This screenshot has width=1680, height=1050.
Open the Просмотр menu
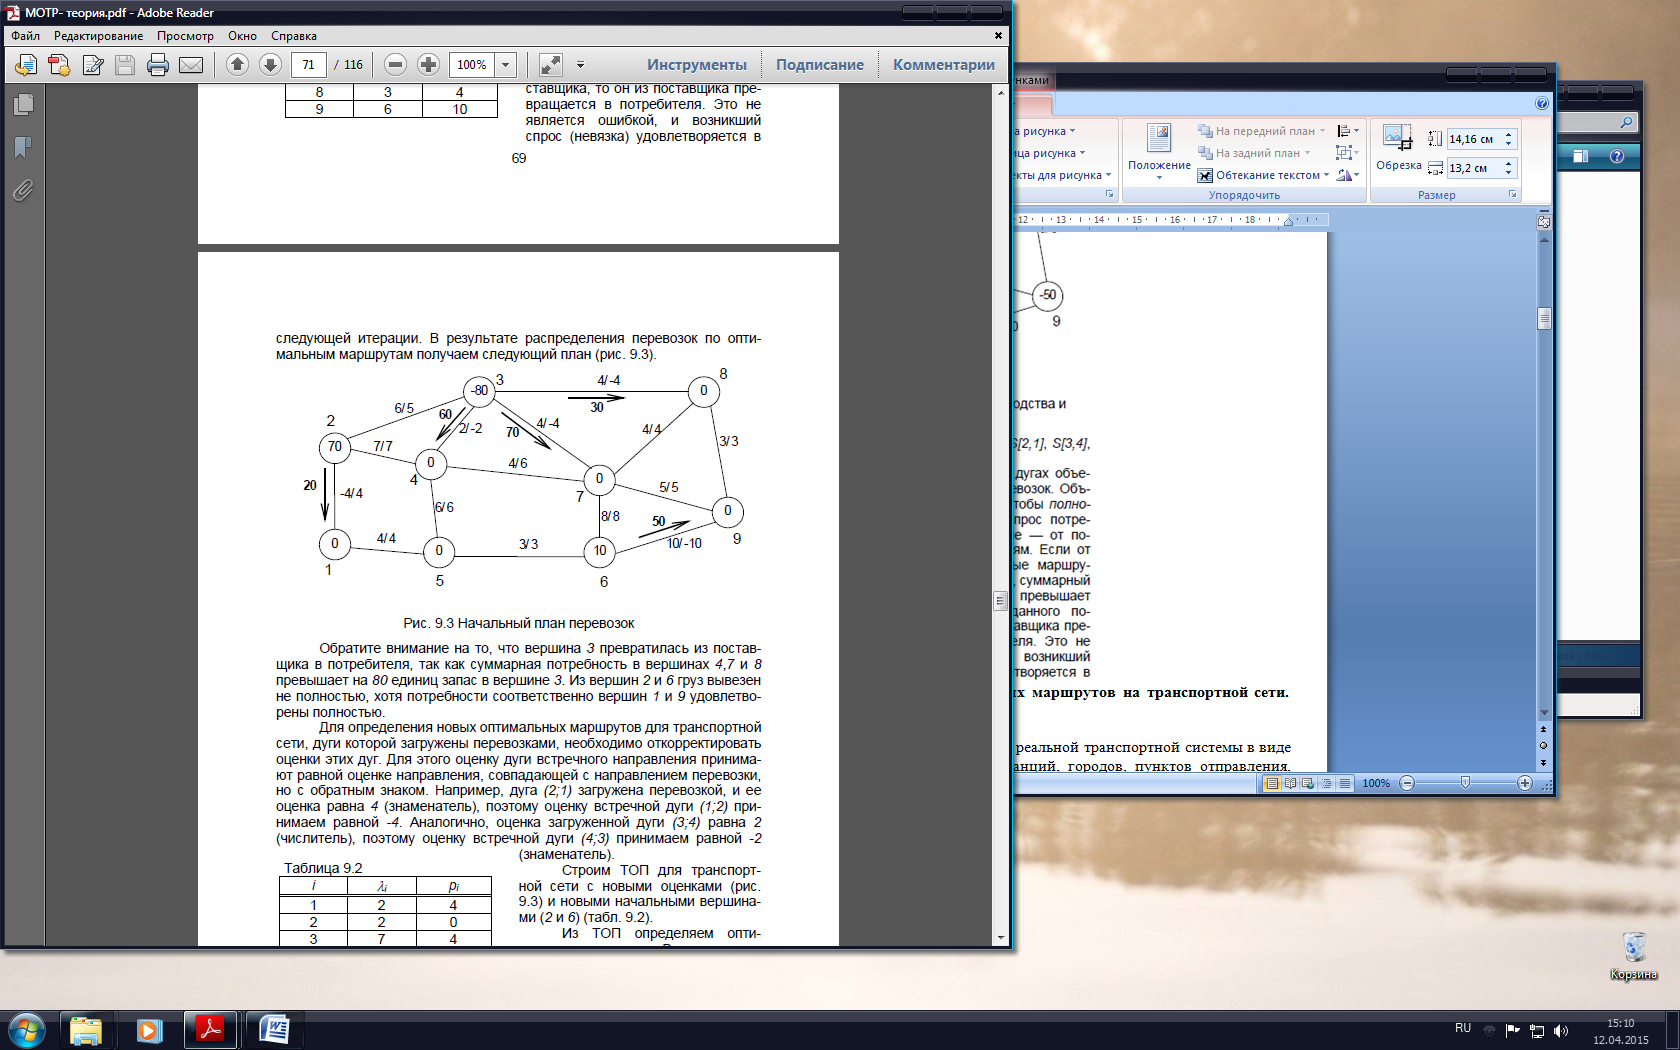(185, 36)
